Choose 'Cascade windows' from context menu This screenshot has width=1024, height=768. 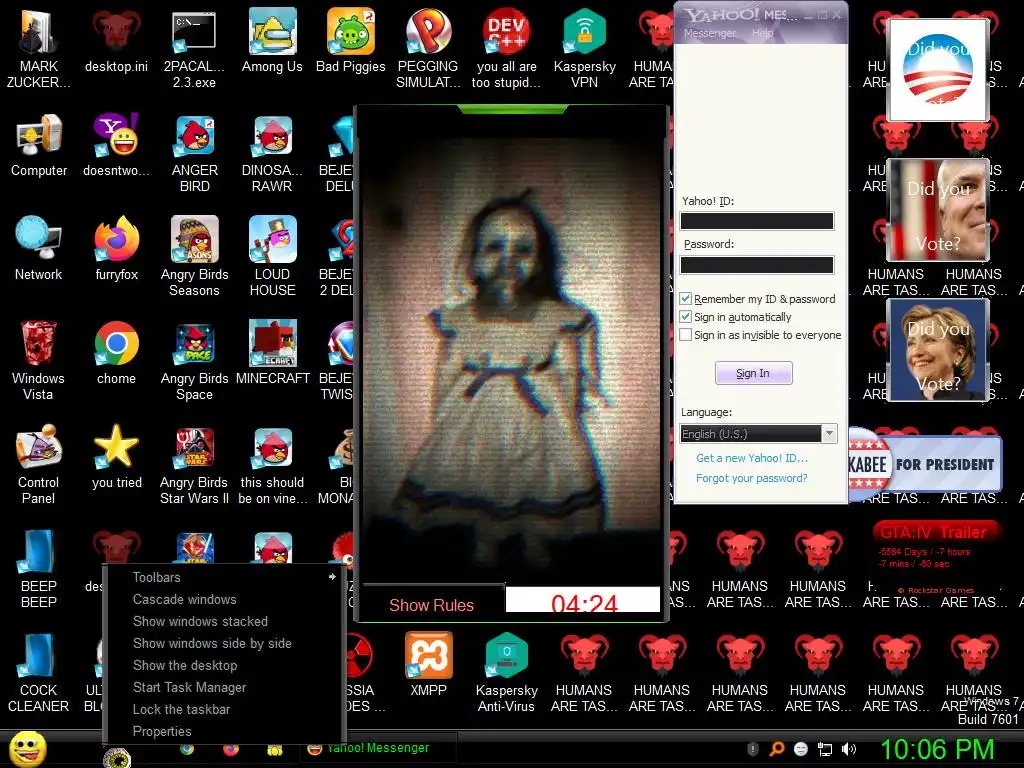click(x=224, y=600)
